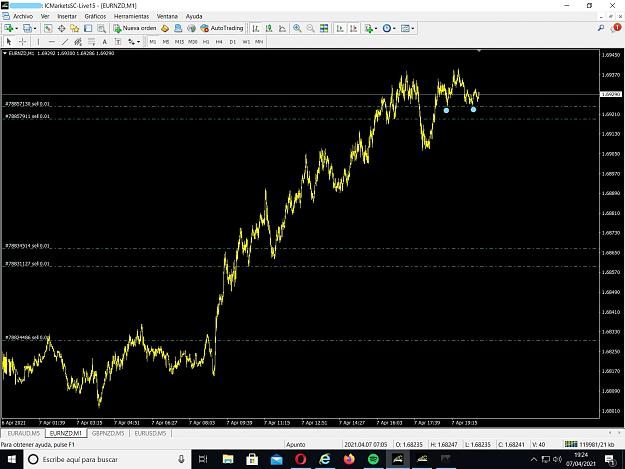
Task: Zoom out of the chart
Action: point(310,28)
